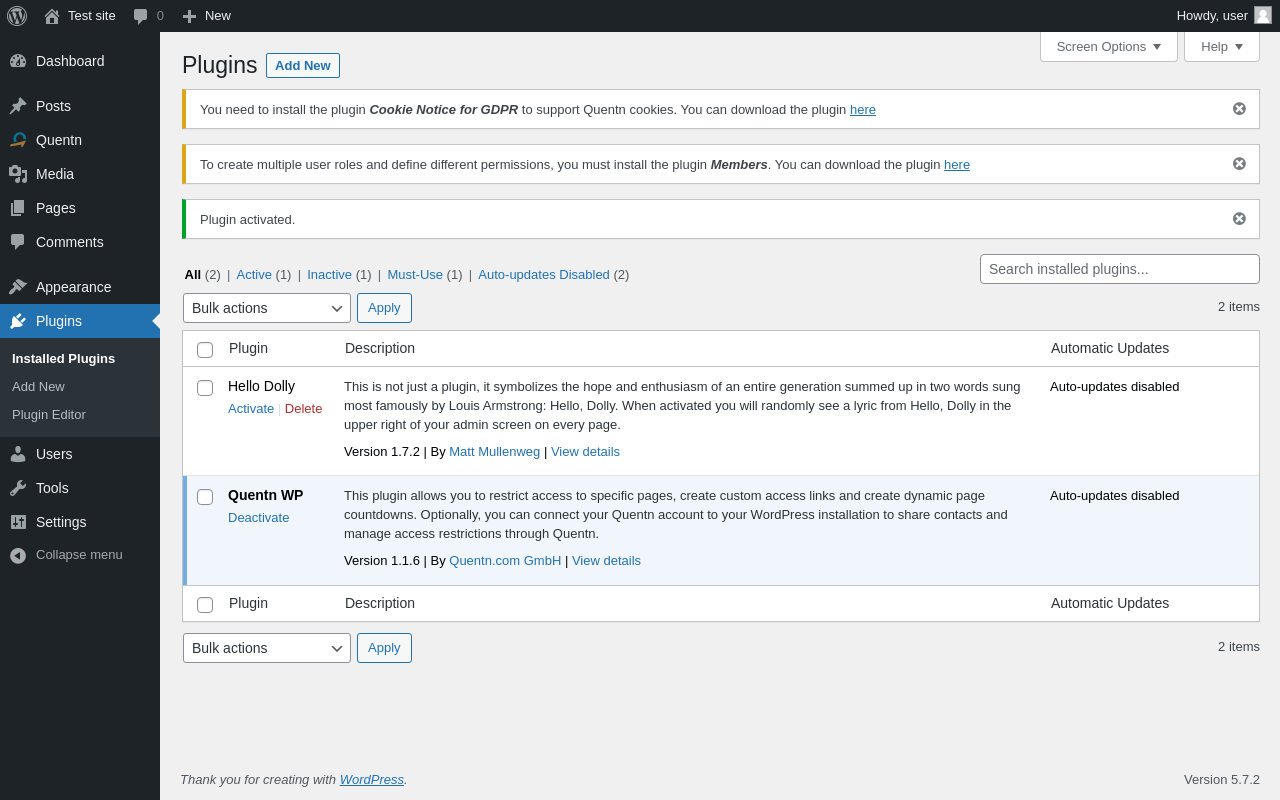Open the Tools wrench icon
This screenshot has height=800, width=1280.
click(x=18, y=488)
